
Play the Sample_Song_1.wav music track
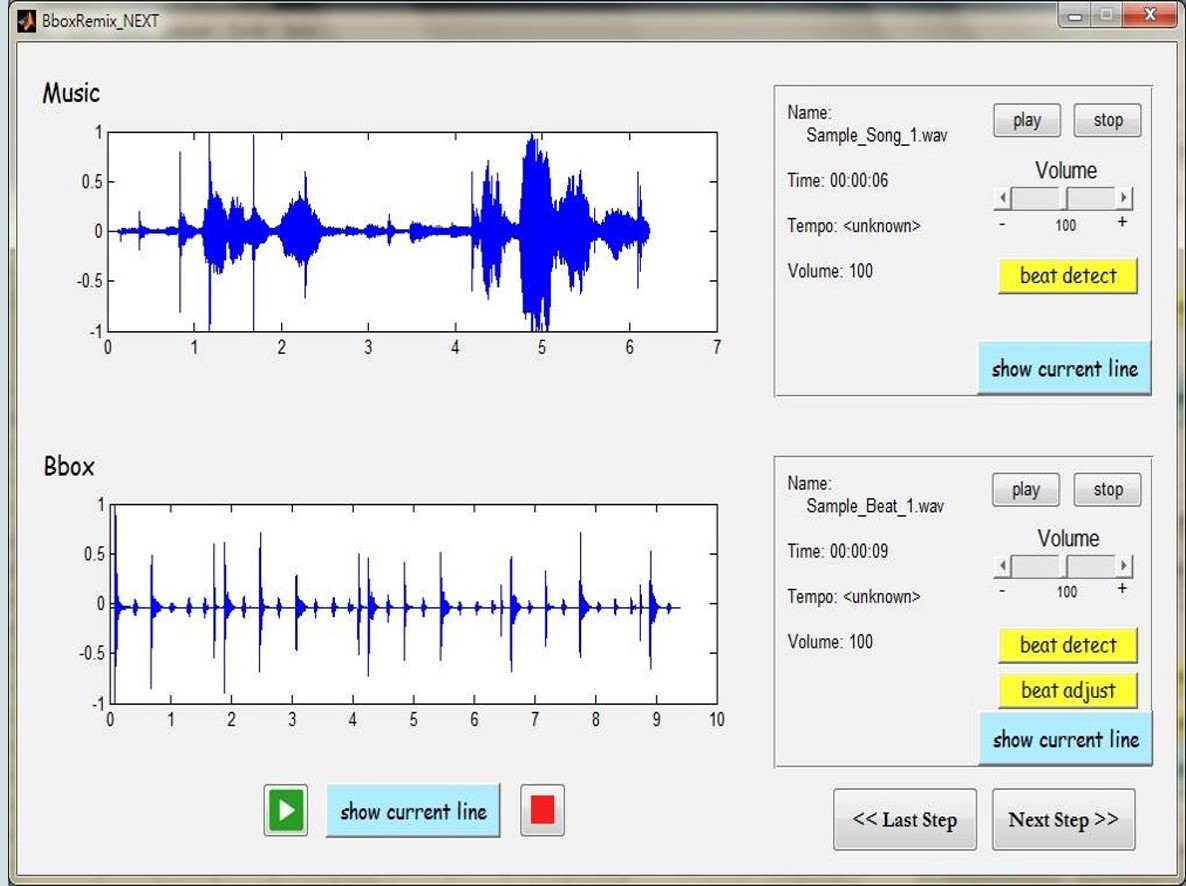click(1026, 121)
